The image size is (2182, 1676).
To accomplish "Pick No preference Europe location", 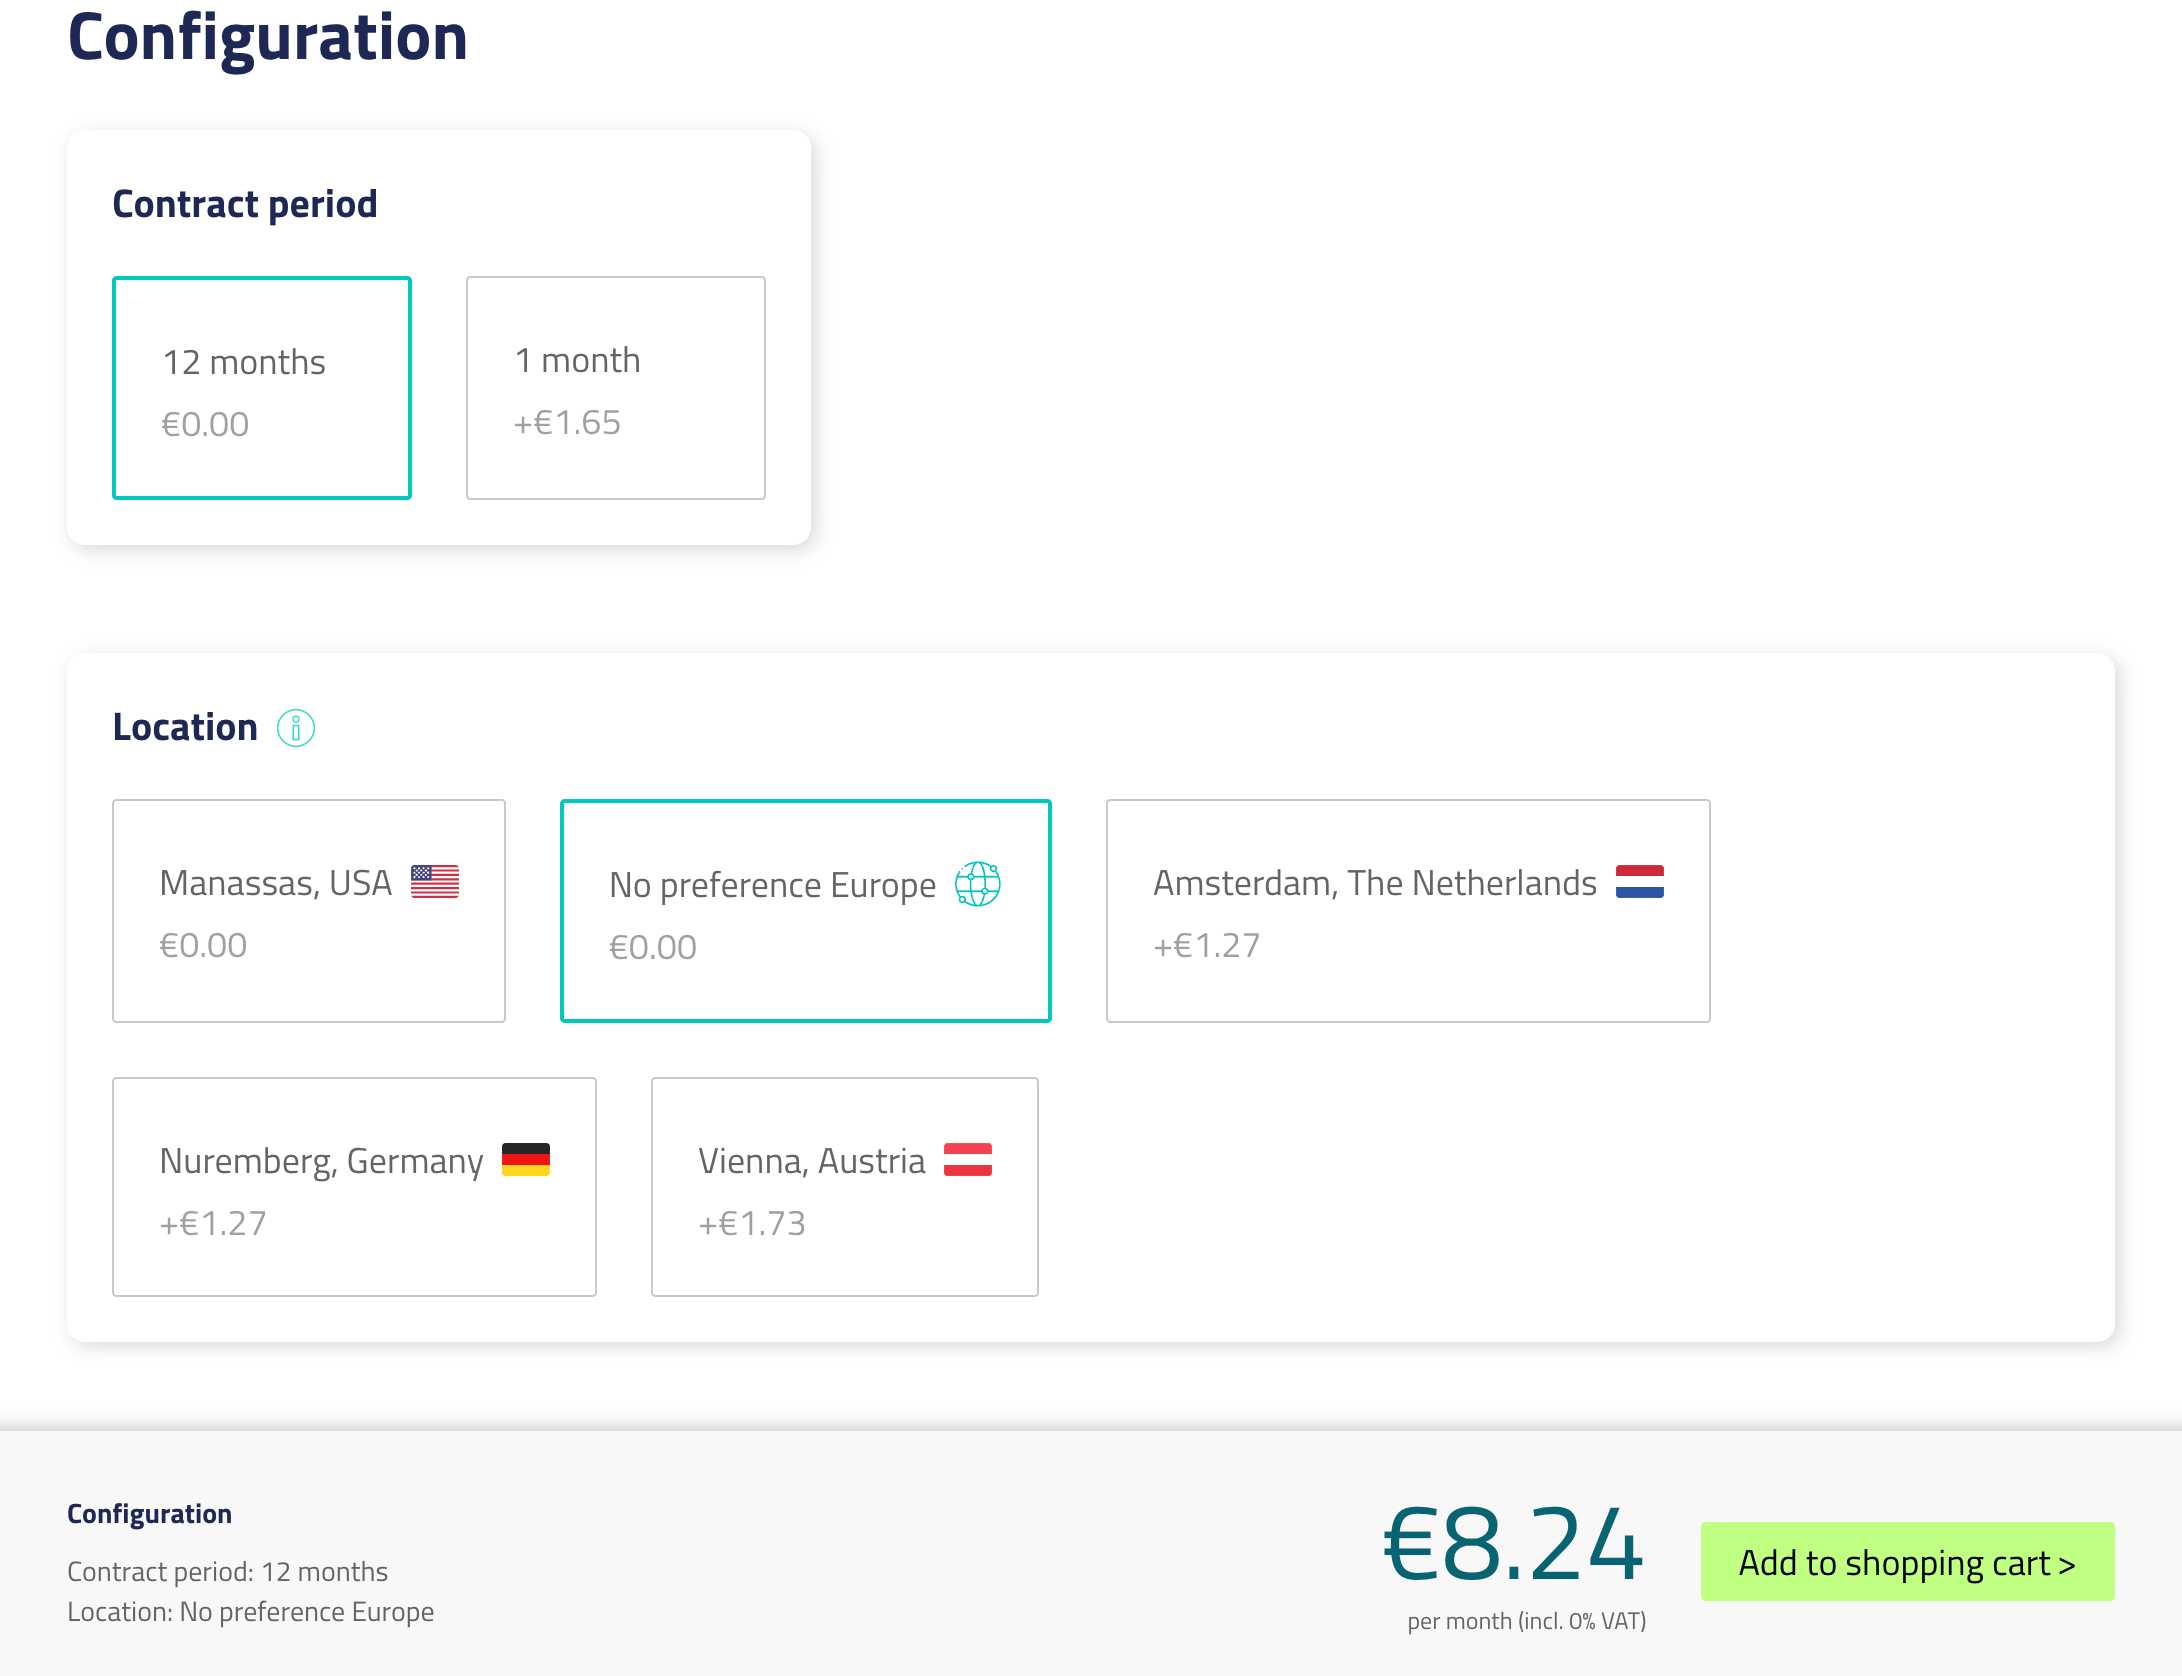I will click(x=806, y=911).
